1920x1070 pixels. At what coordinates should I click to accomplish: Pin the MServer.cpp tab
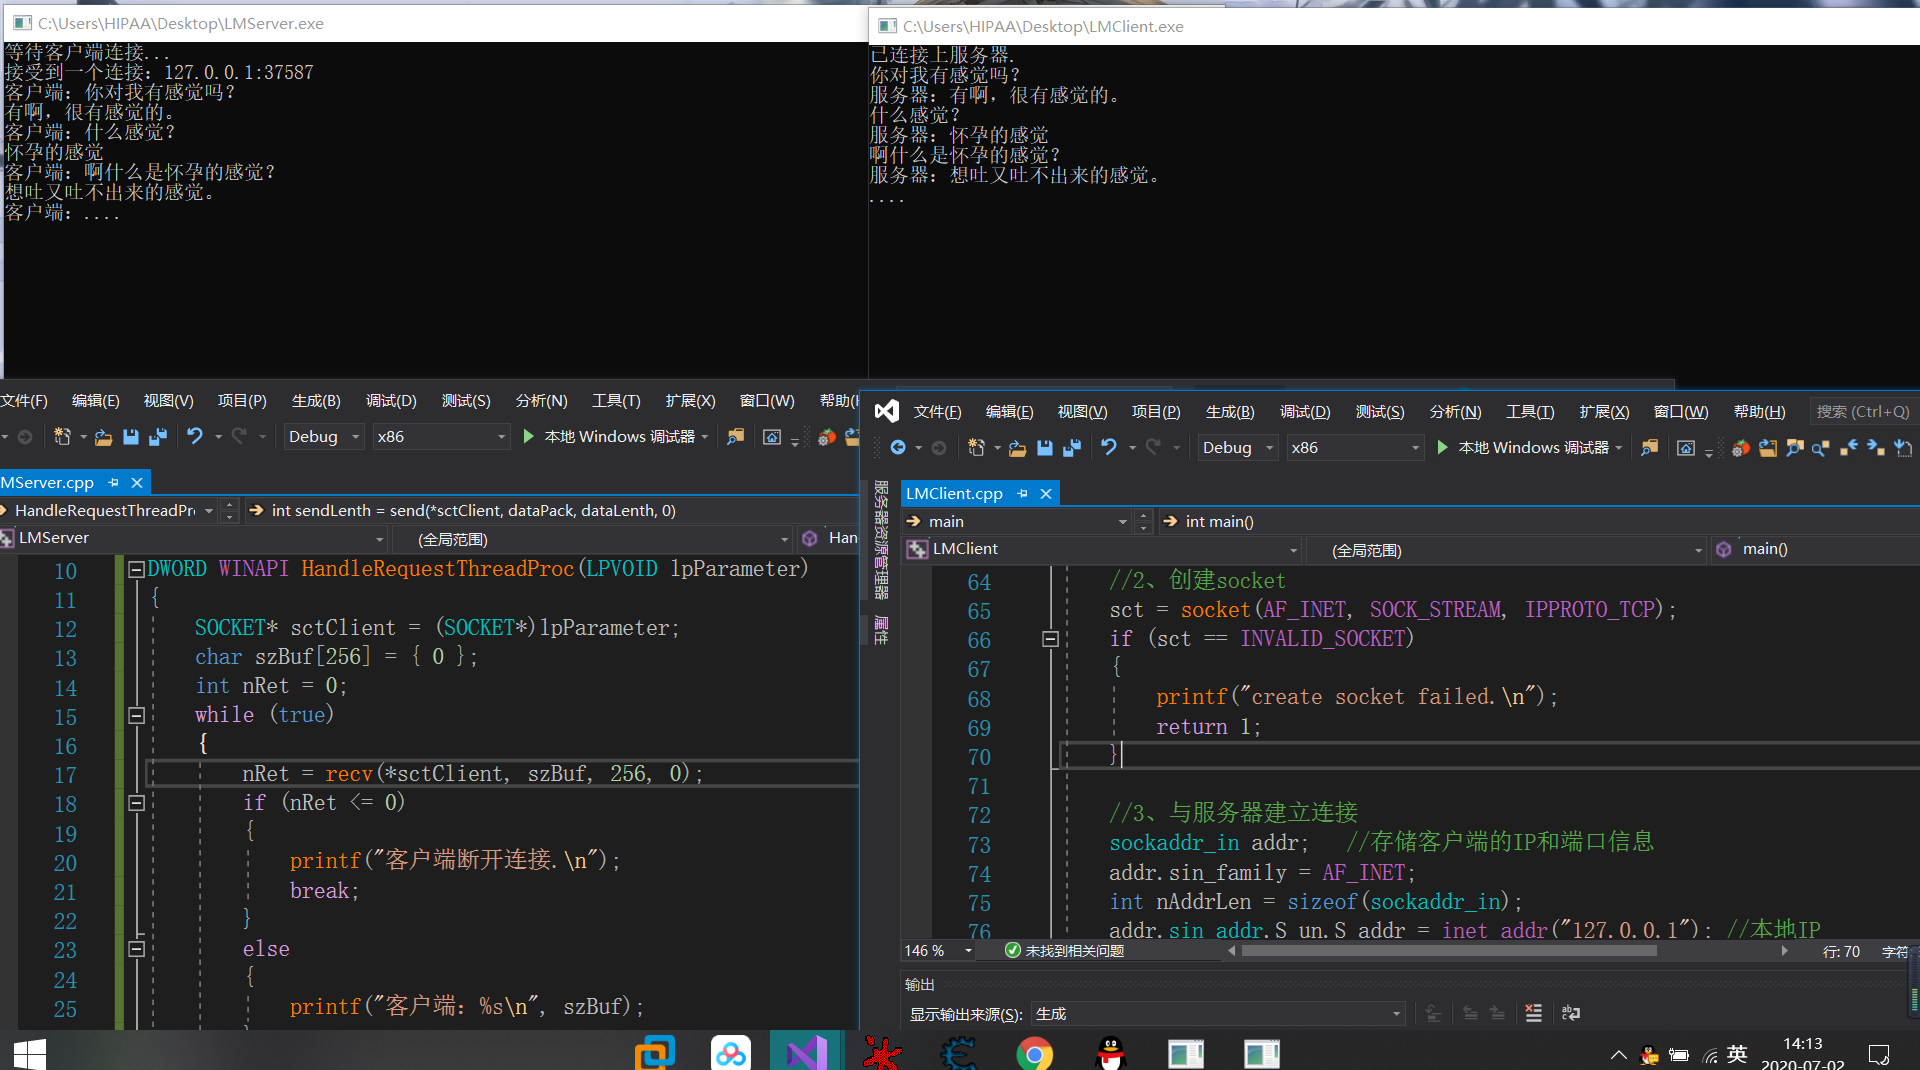(113, 482)
